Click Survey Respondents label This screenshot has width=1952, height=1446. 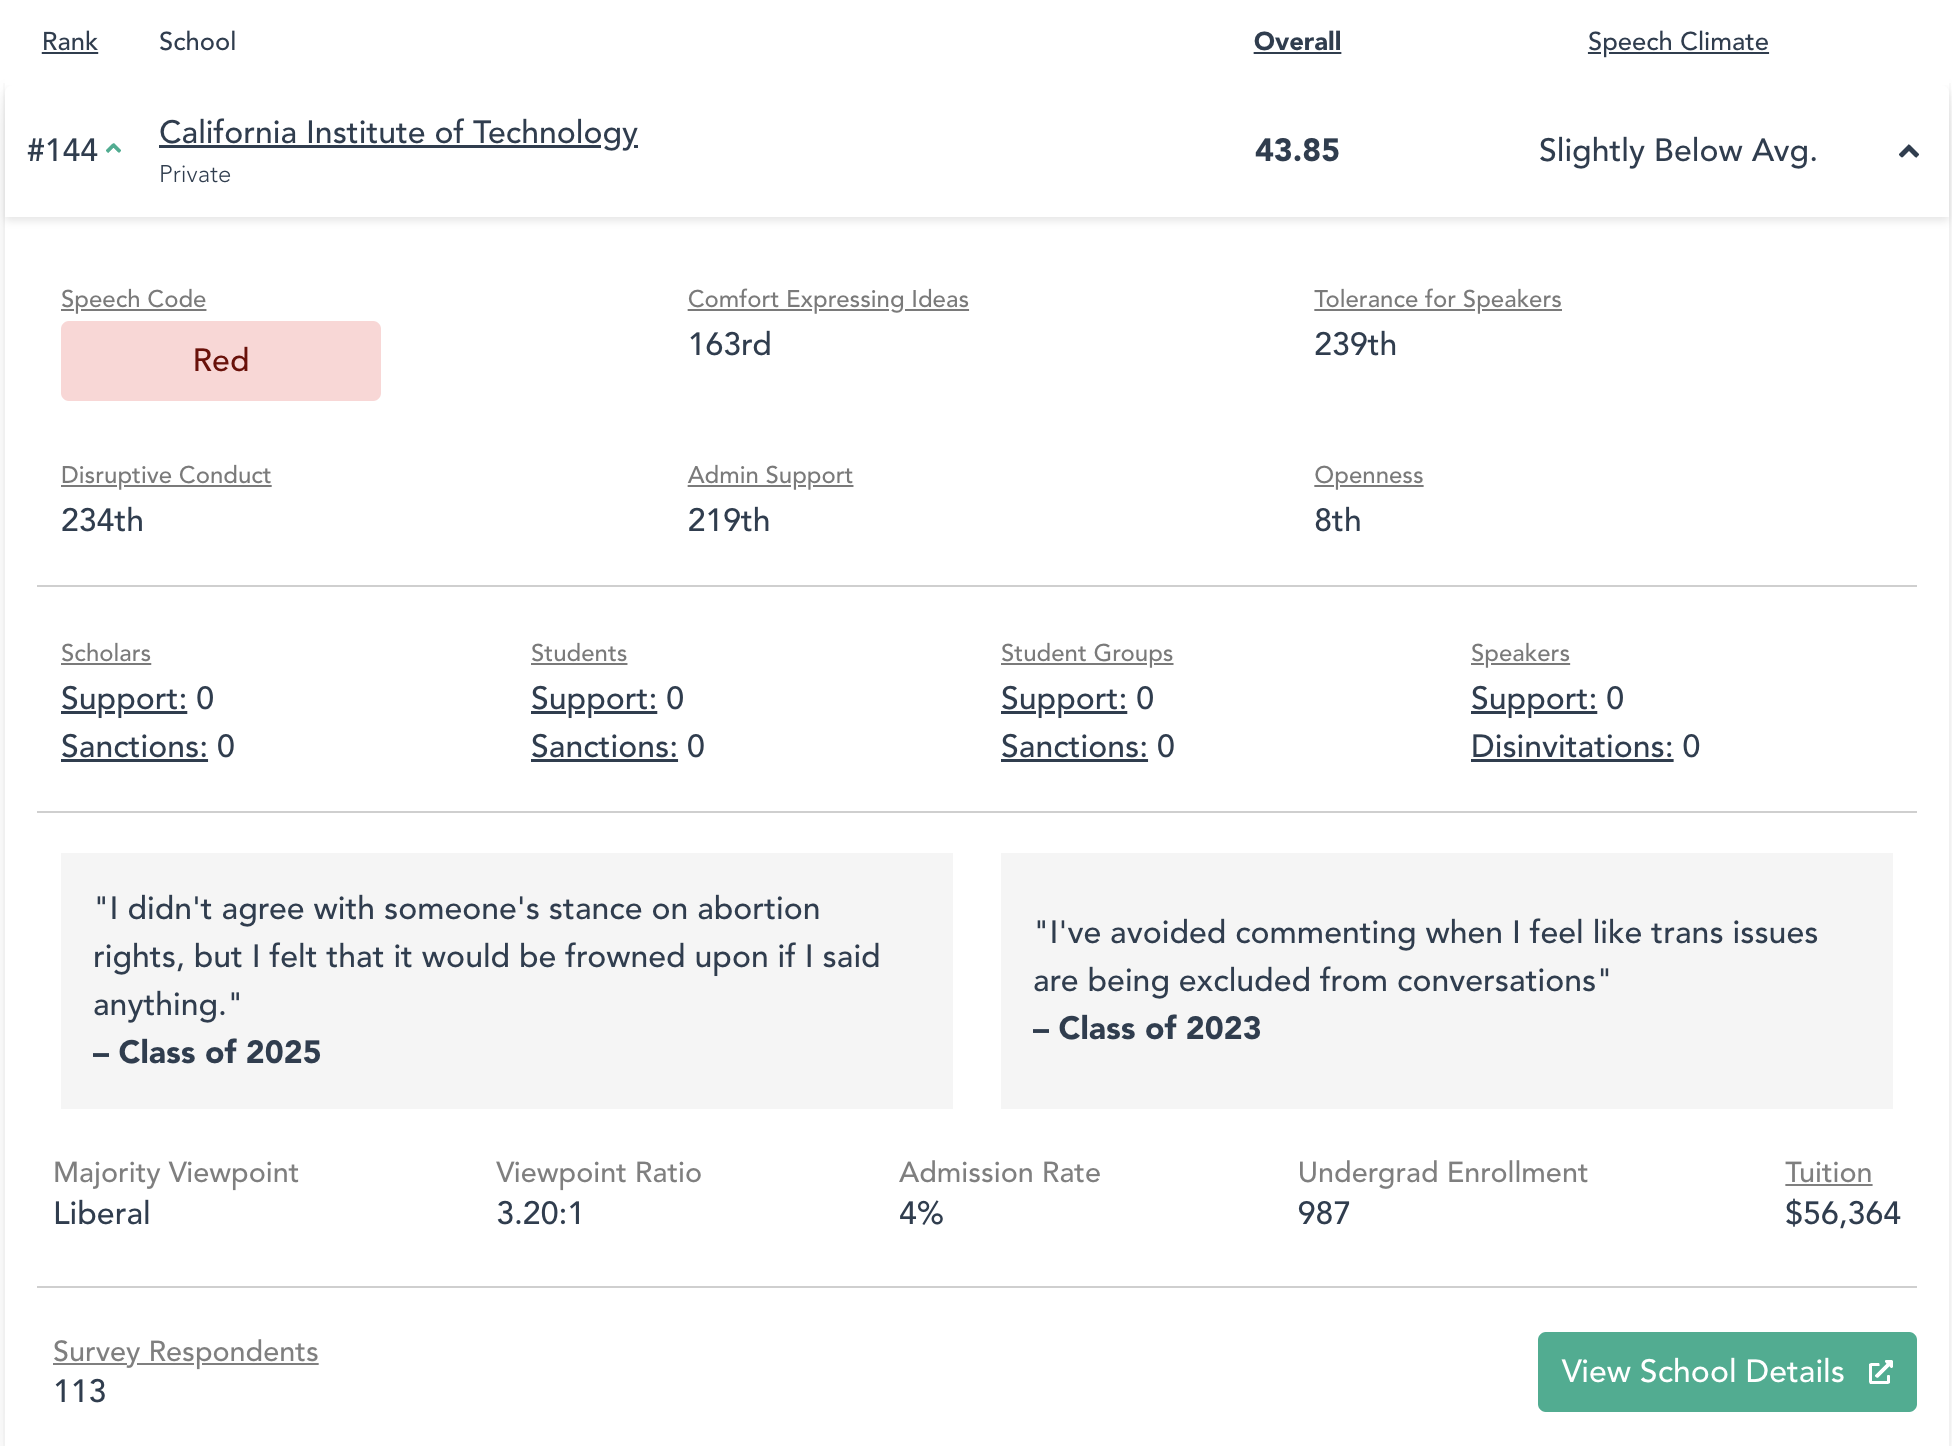tap(186, 1351)
